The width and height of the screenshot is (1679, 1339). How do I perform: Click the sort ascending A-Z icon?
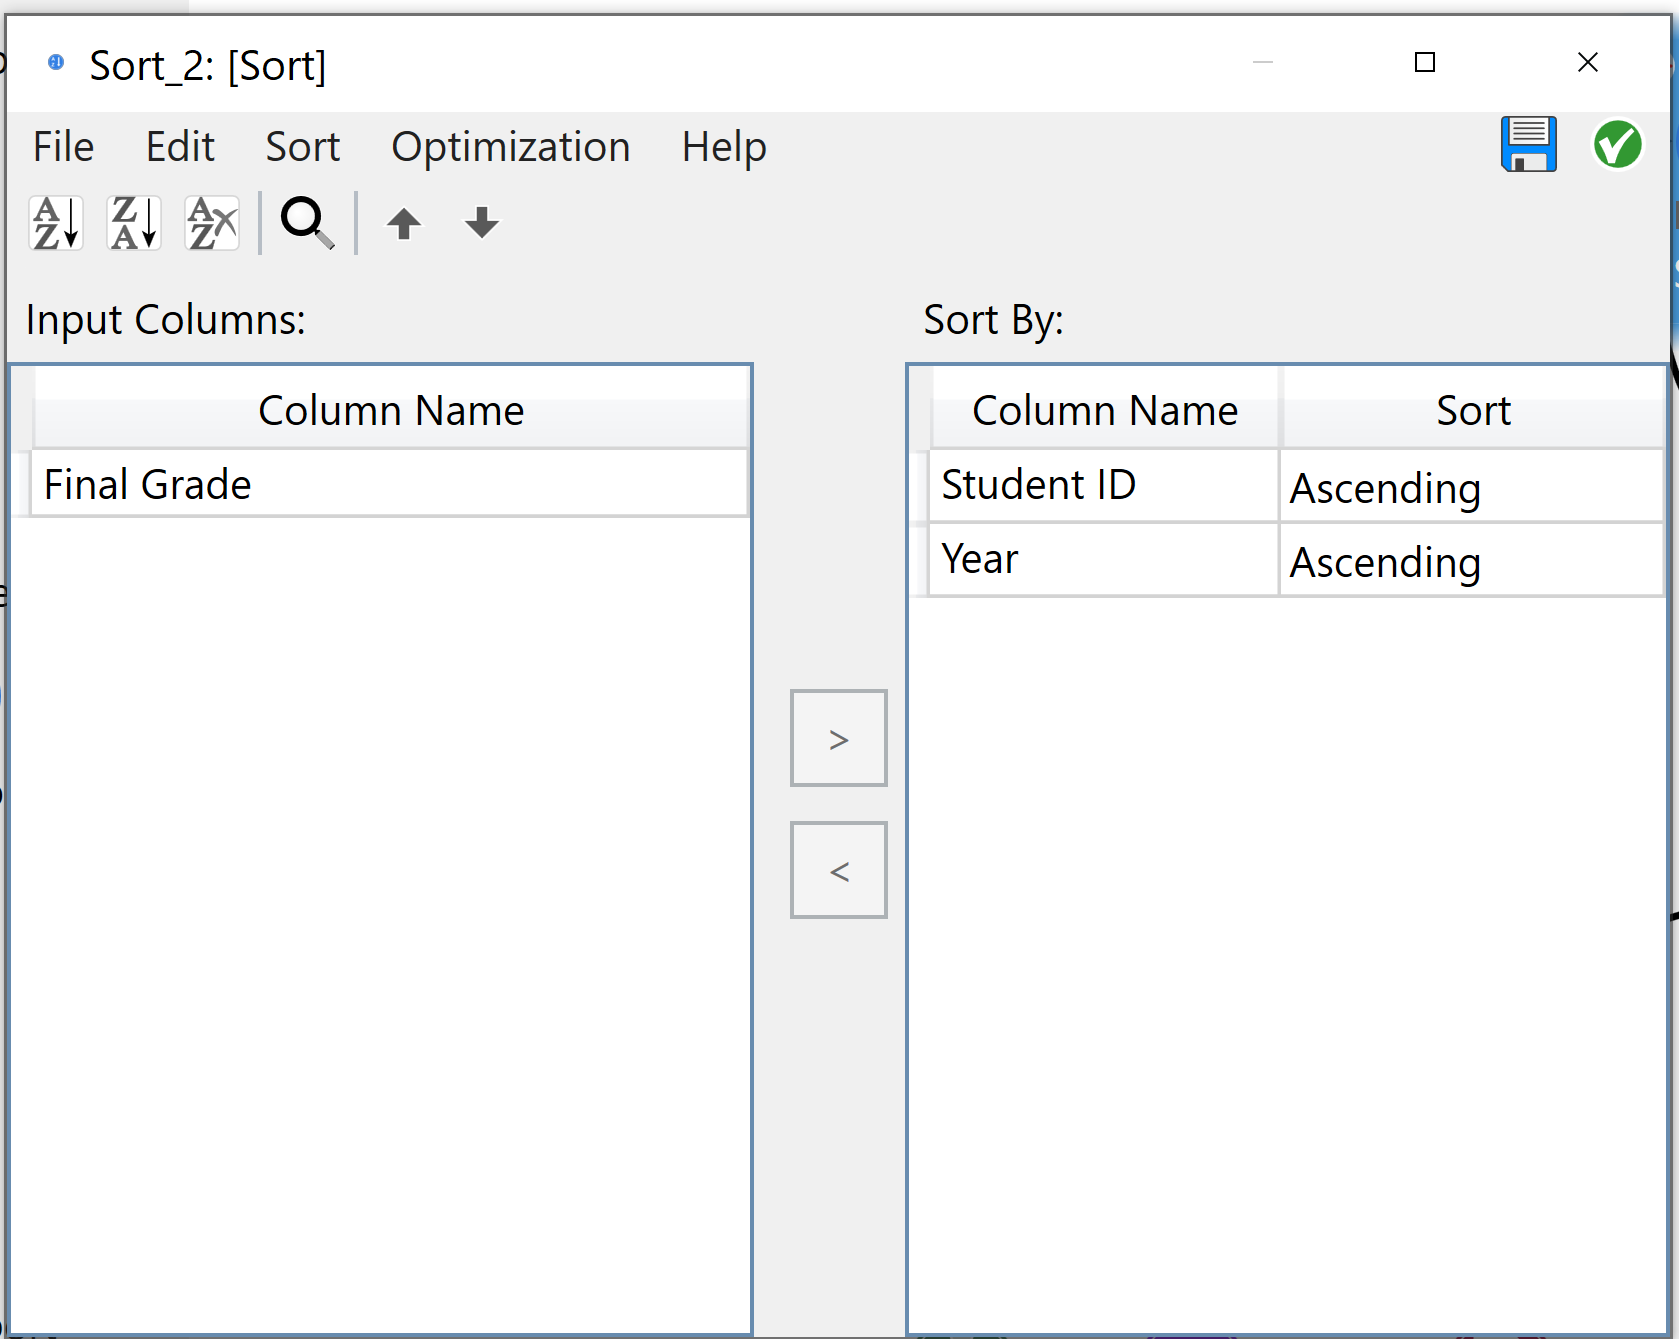coord(56,223)
